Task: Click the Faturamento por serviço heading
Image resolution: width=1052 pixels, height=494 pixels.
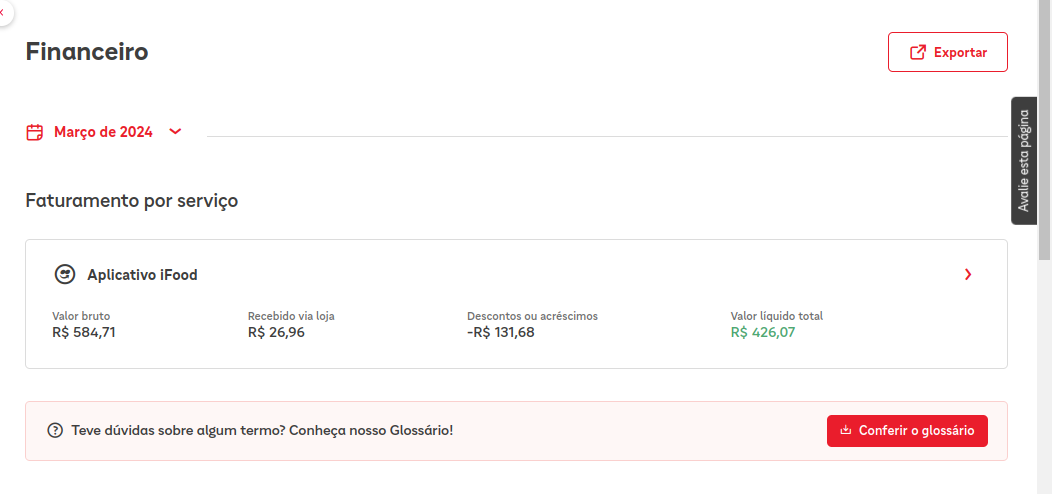Action: (131, 201)
